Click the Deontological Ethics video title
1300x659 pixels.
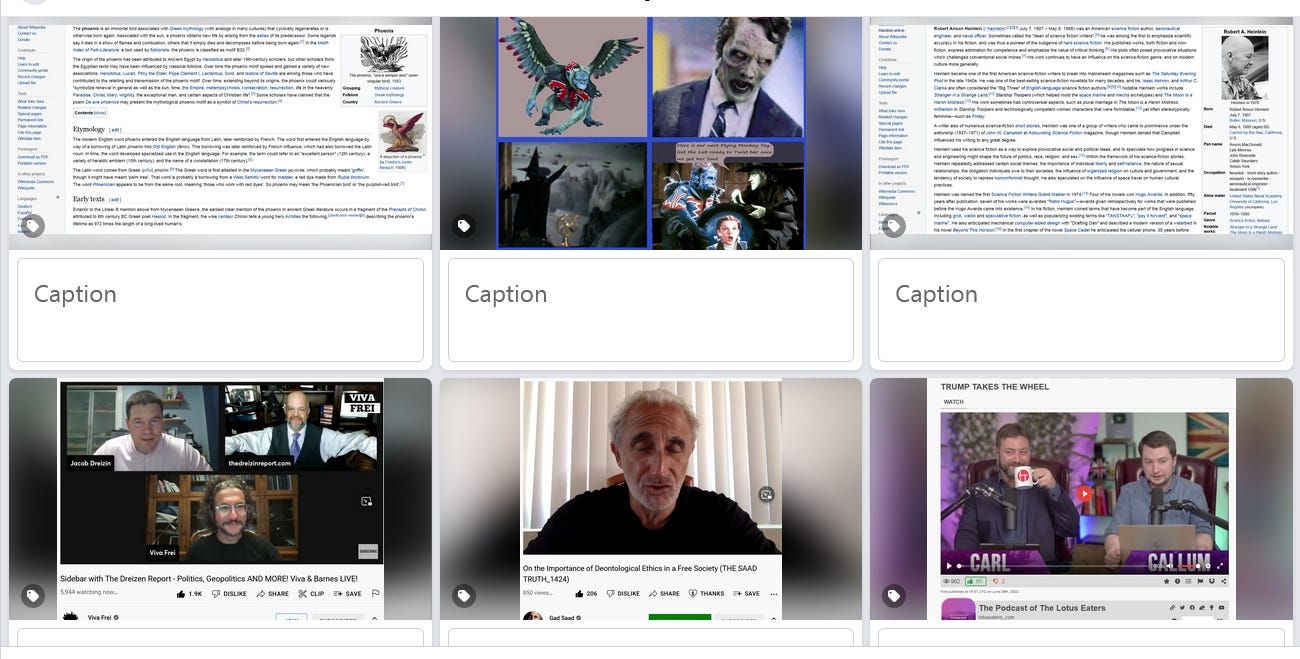[x=640, y=574]
